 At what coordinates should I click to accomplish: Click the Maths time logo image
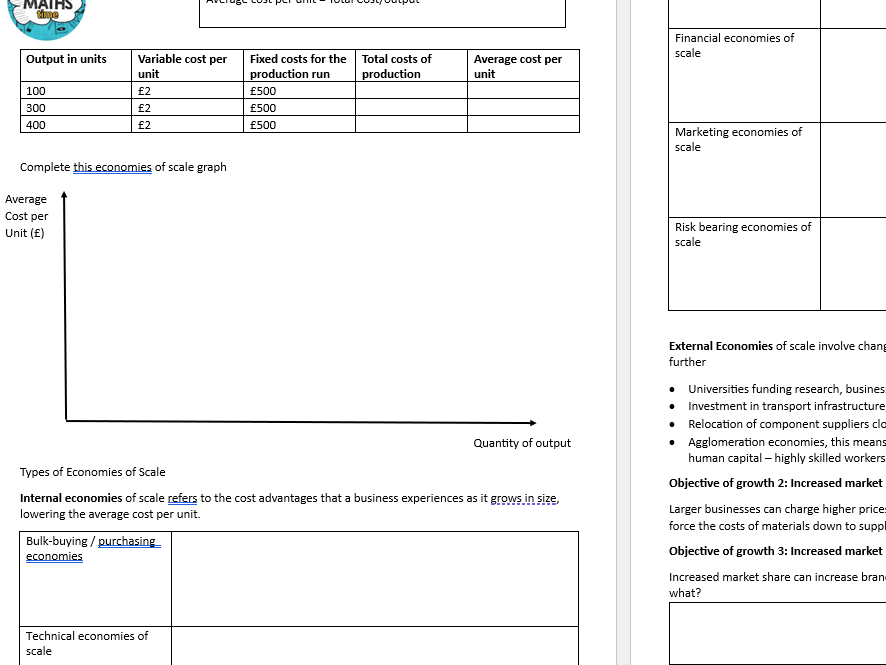(46, 19)
